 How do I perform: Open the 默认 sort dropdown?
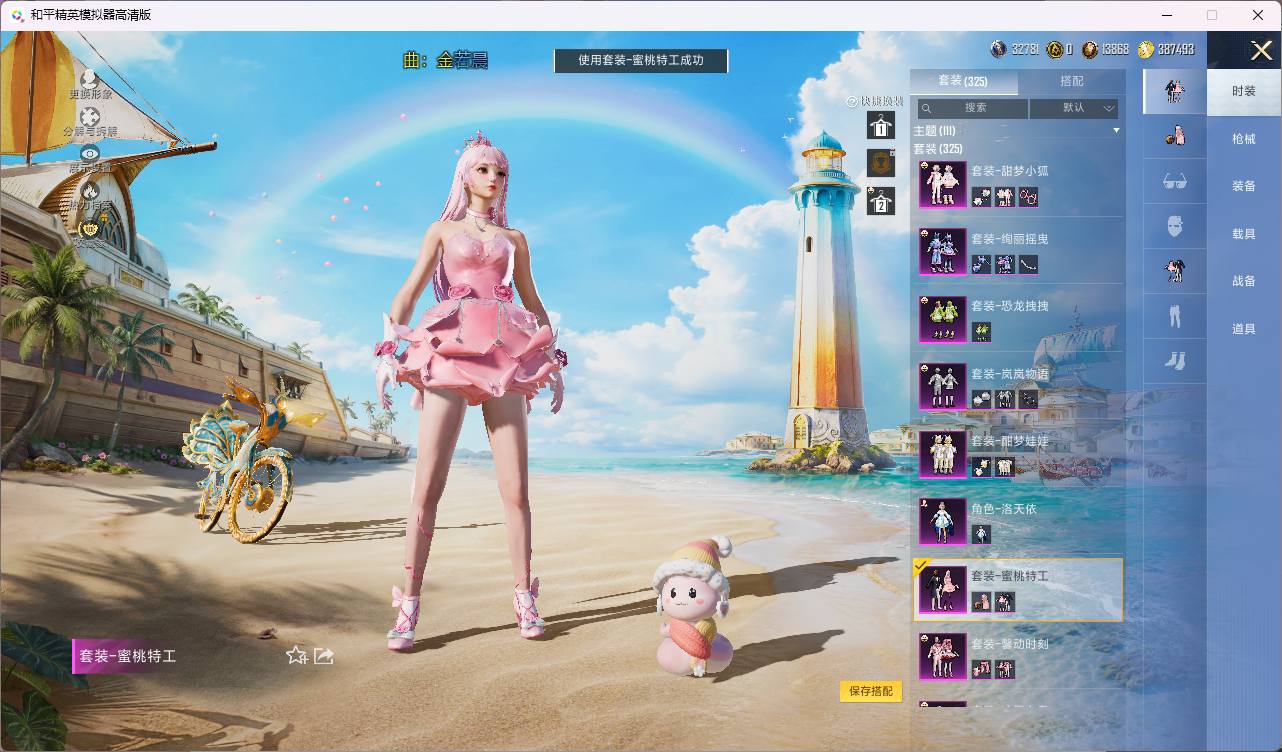pos(1074,108)
